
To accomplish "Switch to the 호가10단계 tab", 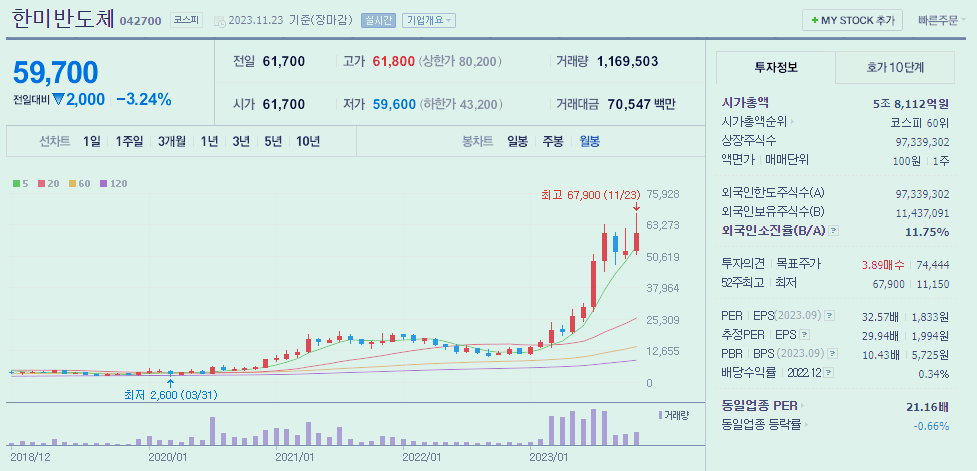I will point(895,67).
